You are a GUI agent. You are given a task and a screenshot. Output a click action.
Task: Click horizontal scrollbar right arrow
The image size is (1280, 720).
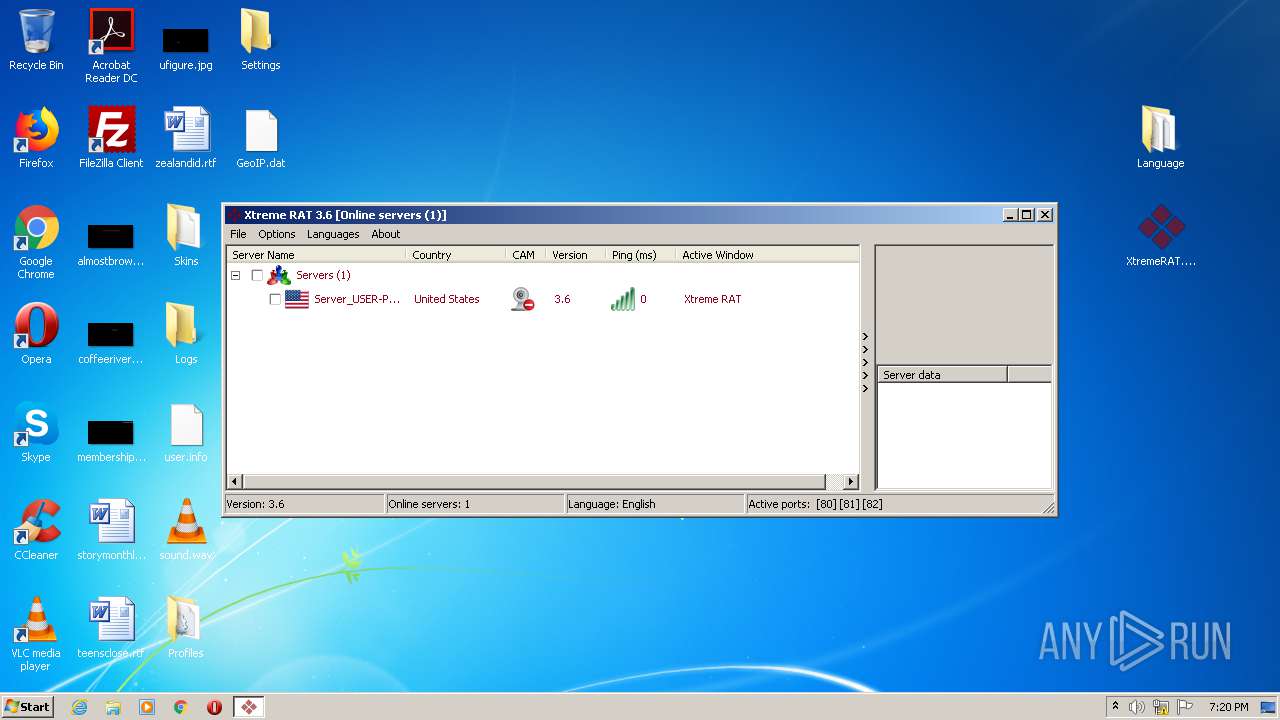point(851,482)
